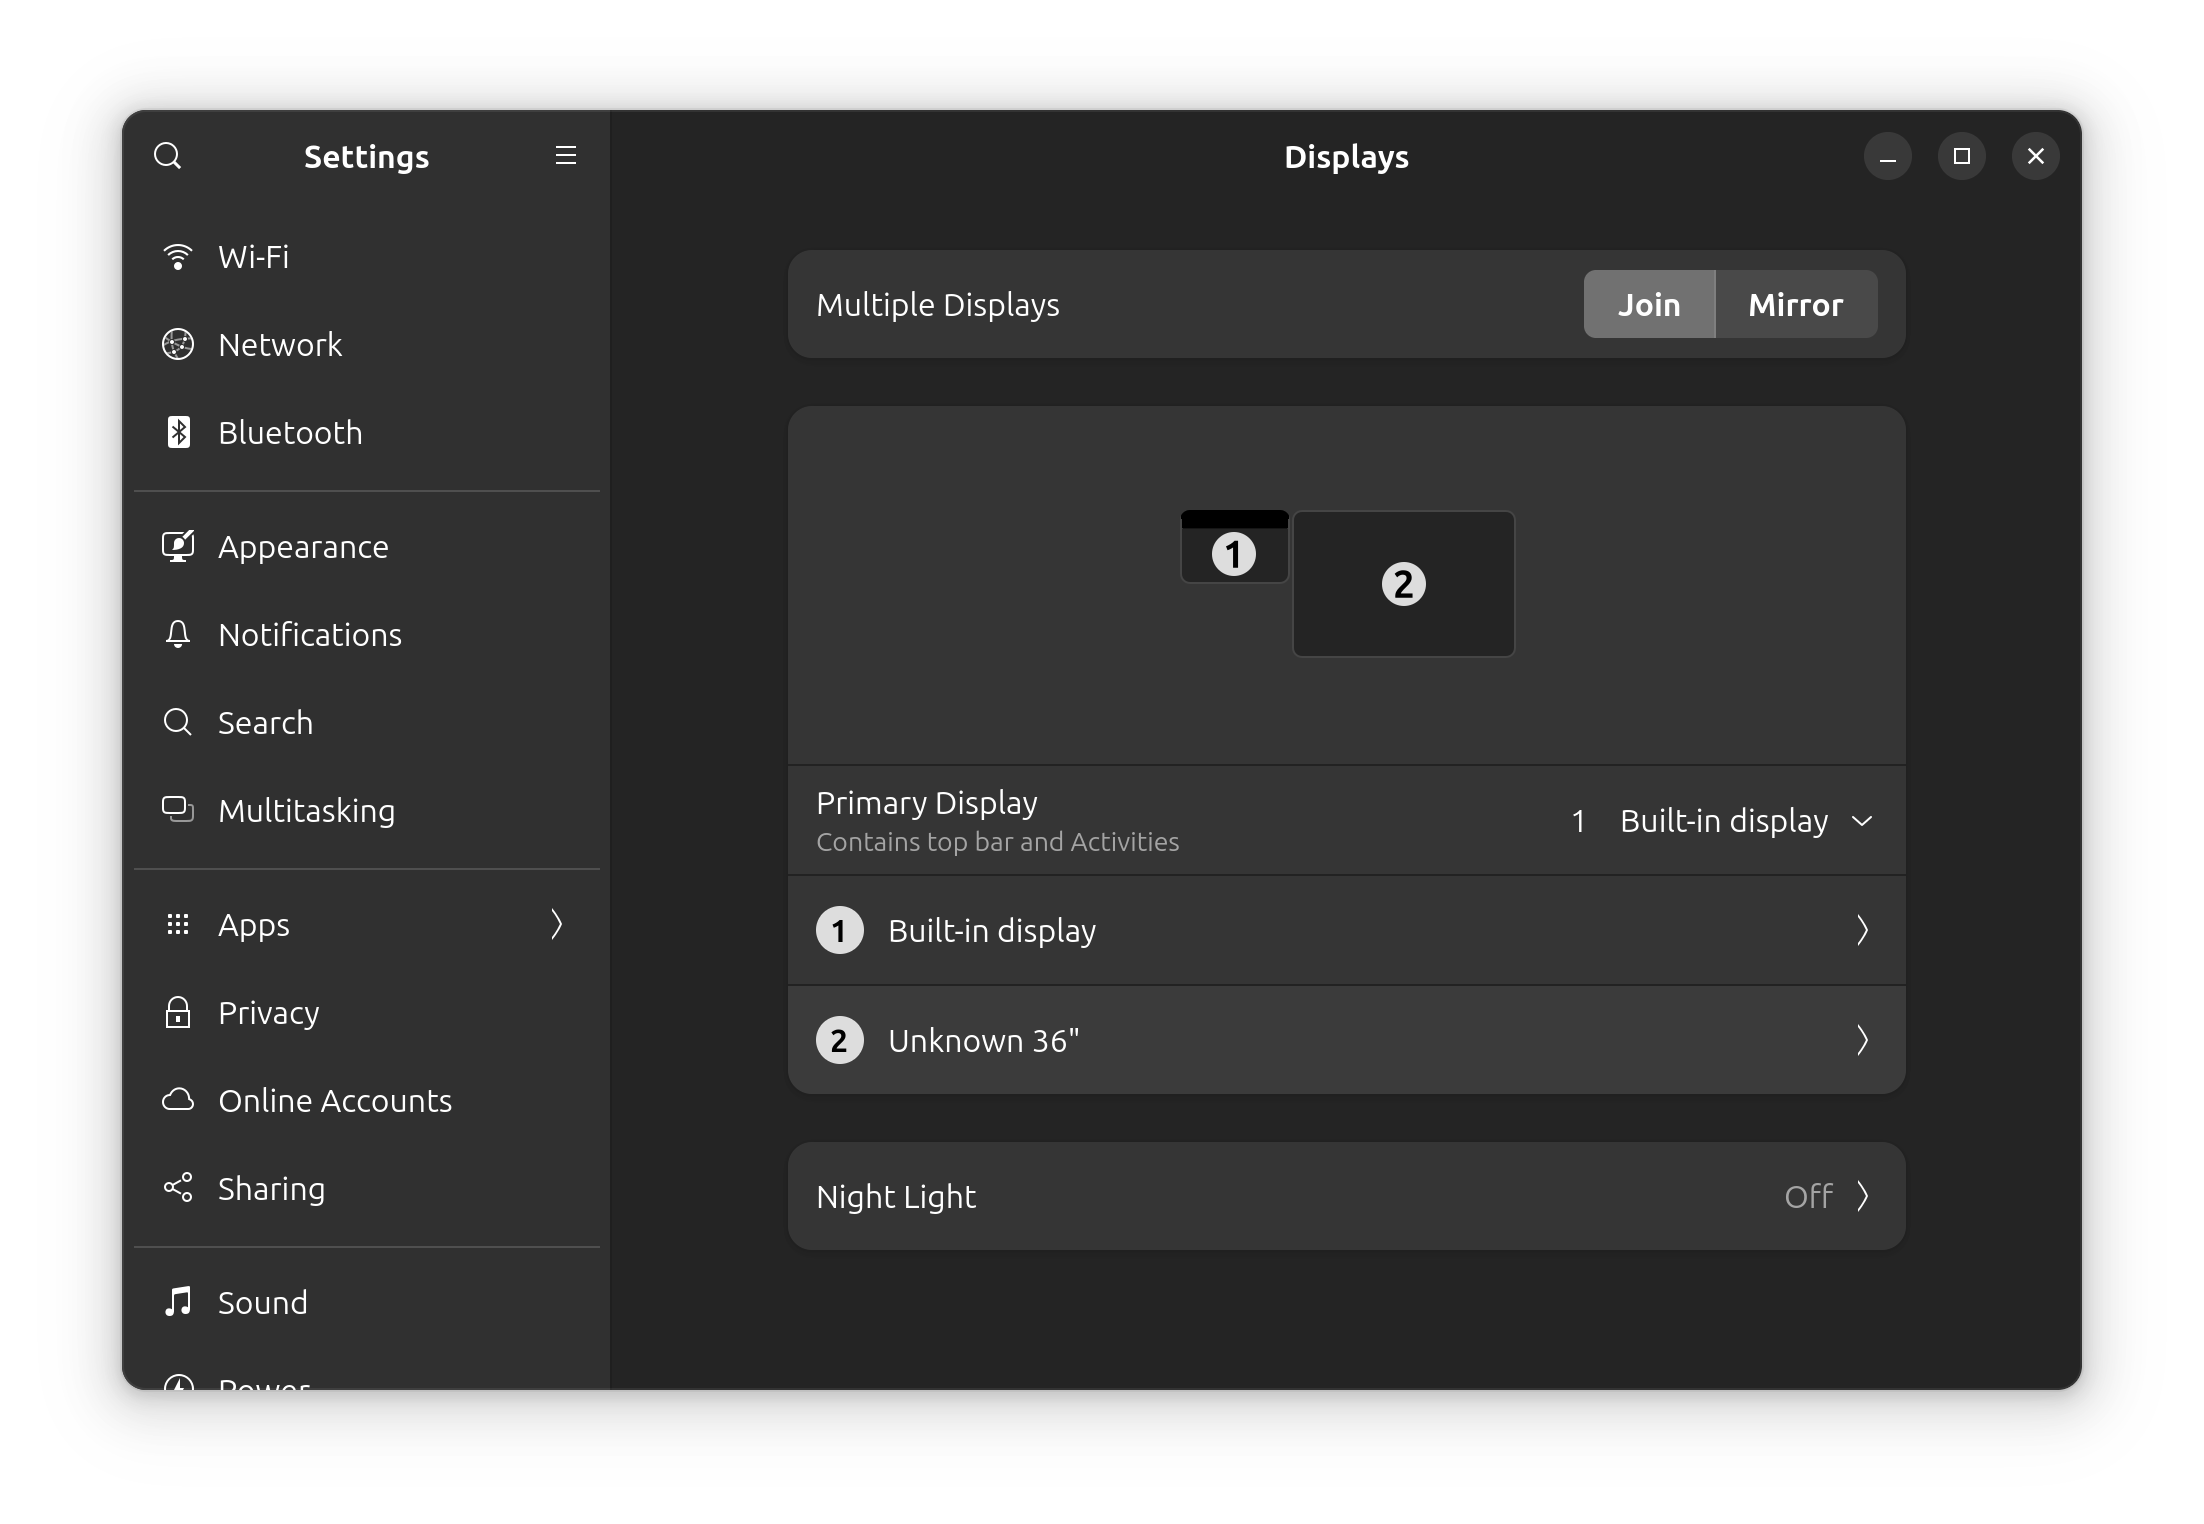
Task: Click the Online Accounts cloud icon
Action: click(178, 1100)
